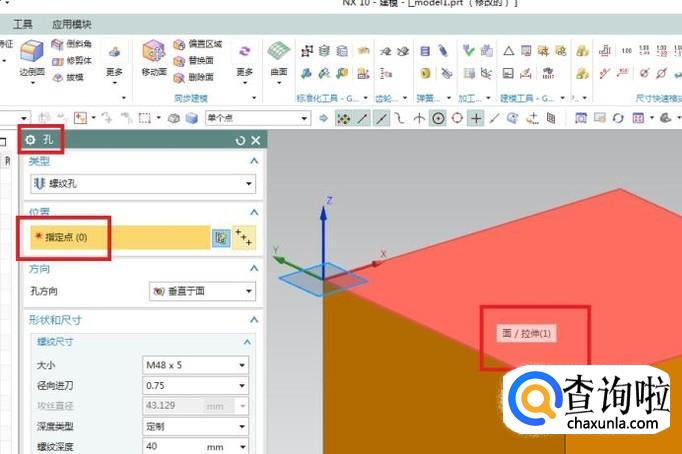Collapse the 类型 section chevron
Screen dimensions: 682x454
click(254, 161)
